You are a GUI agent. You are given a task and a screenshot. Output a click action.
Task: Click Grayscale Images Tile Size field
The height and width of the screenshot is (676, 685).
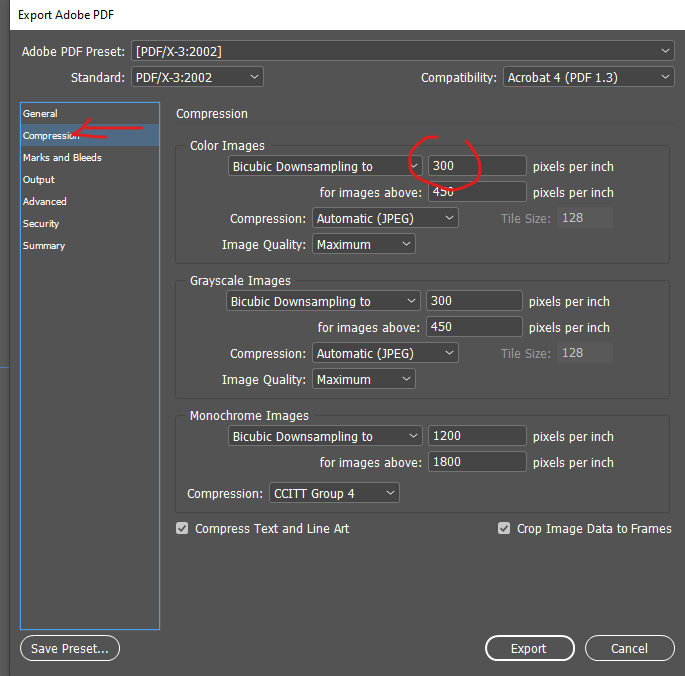pos(585,353)
